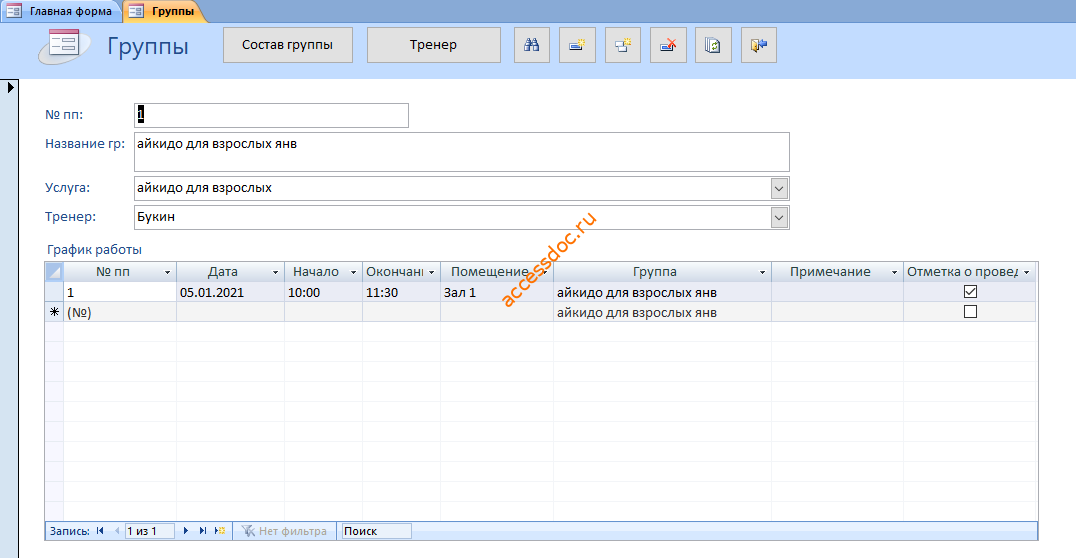This screenshot has height=558, width=1076.
Task: Click the № пп input field
Action: (x=271, y=115)
